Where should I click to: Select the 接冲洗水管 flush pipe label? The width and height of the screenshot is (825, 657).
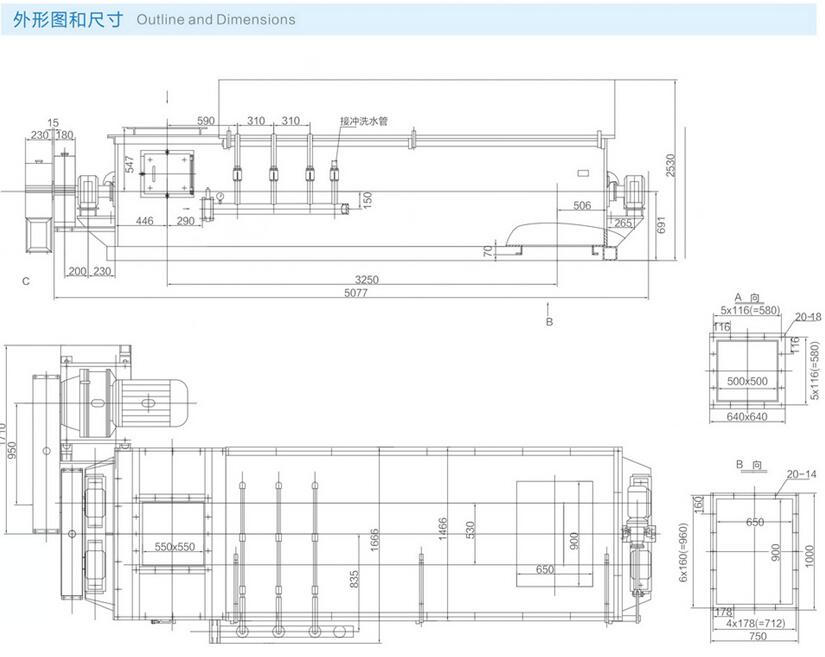[363, 121]
